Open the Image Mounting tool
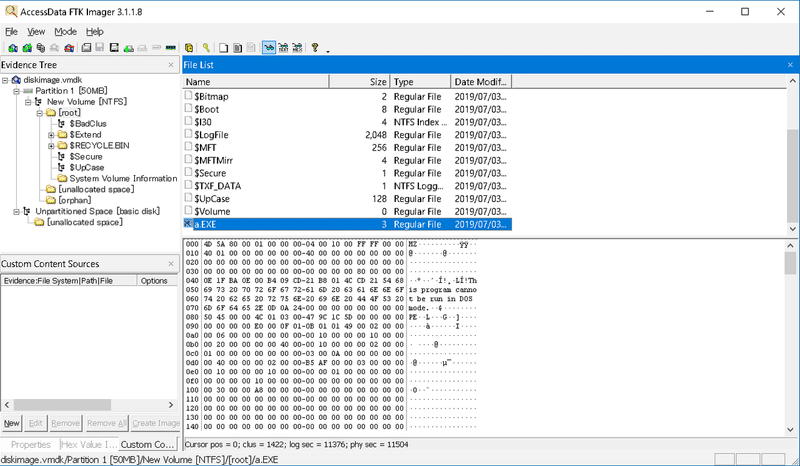This screenshot has width=800, height=466. pos(41,47)
